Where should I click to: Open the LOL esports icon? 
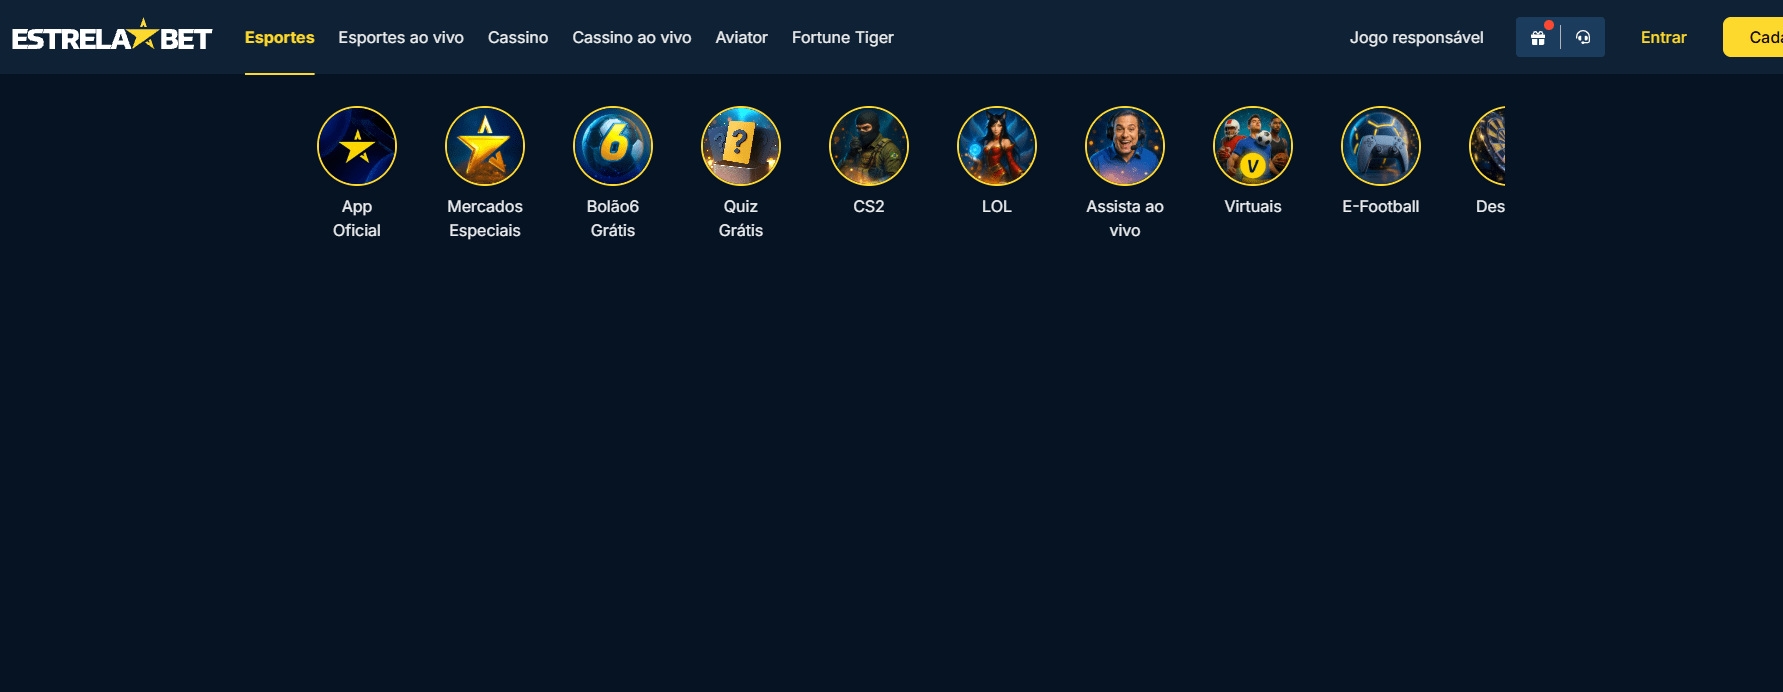(997, 146)
